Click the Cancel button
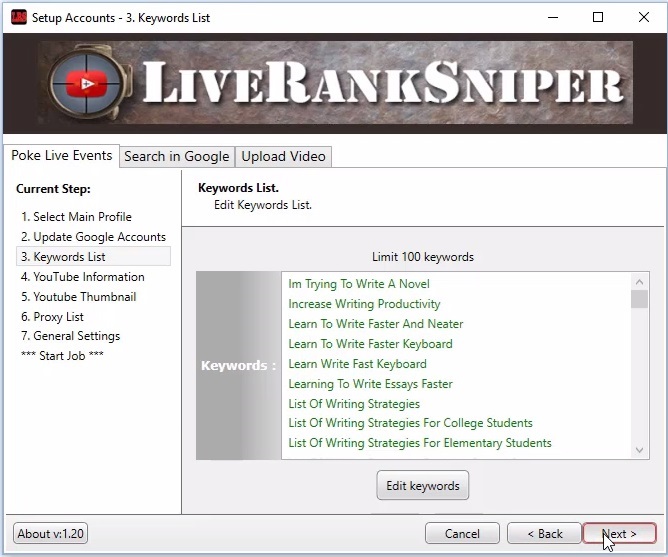The width and height of the screenshot is (668, 557). click(462, 534)
